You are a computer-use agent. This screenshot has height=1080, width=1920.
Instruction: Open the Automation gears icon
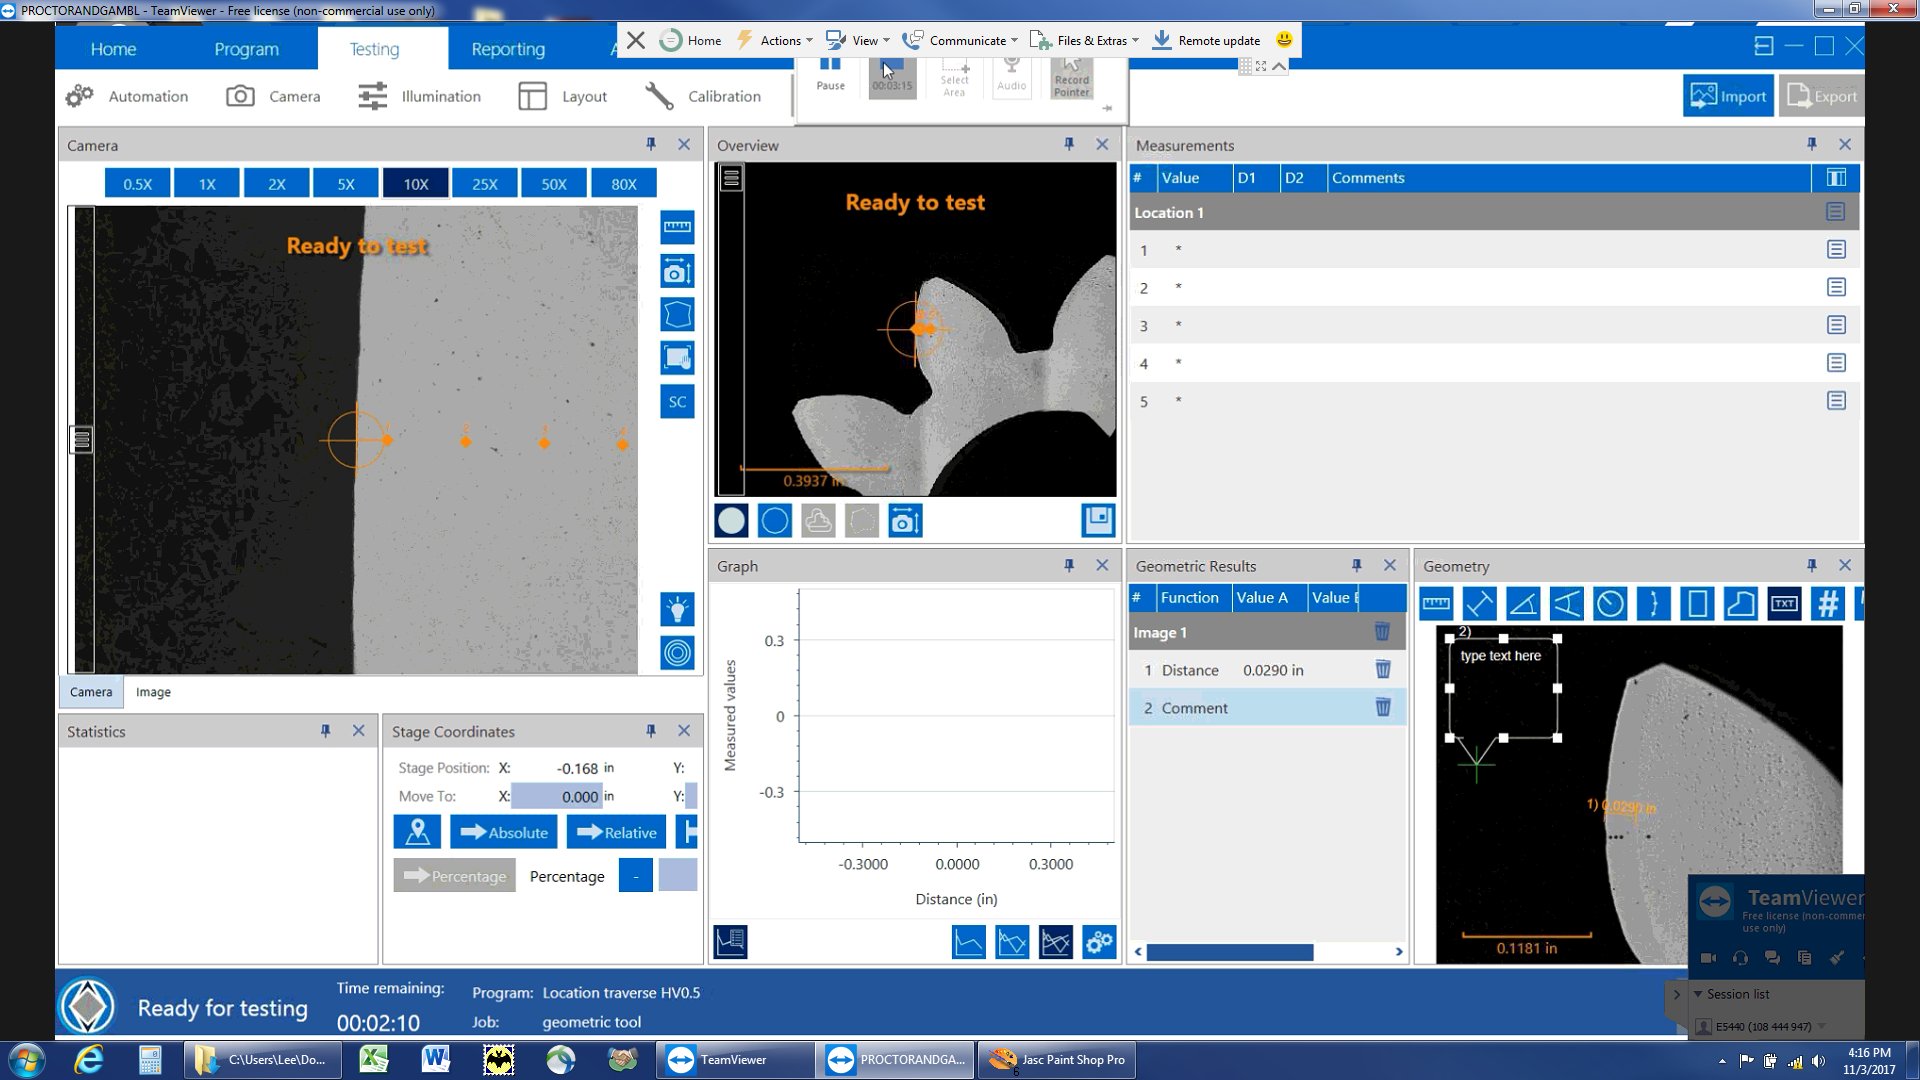(79, 96)
